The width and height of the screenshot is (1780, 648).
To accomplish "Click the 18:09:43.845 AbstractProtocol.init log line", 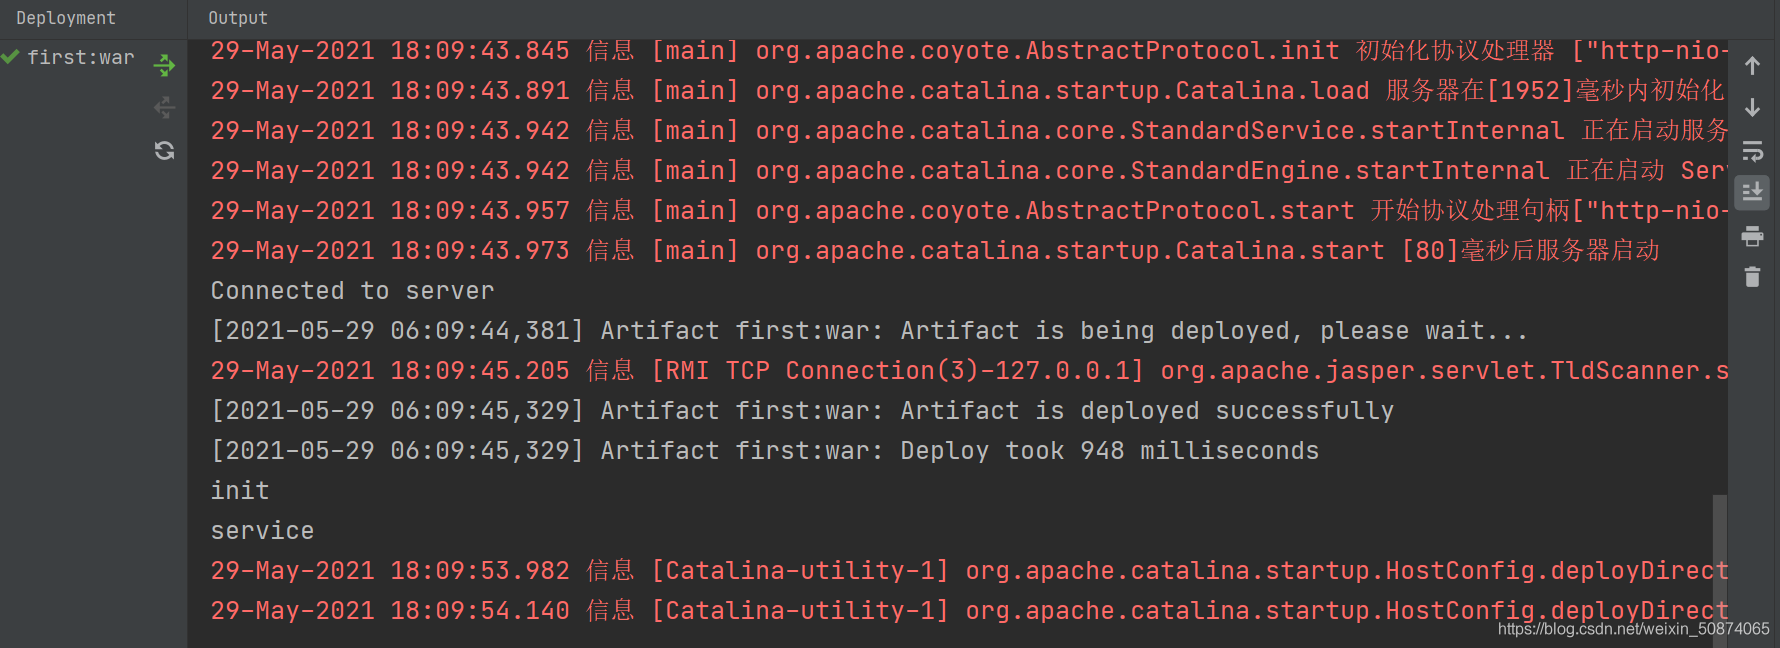I will pyautogui.click(x=969, y=51).
